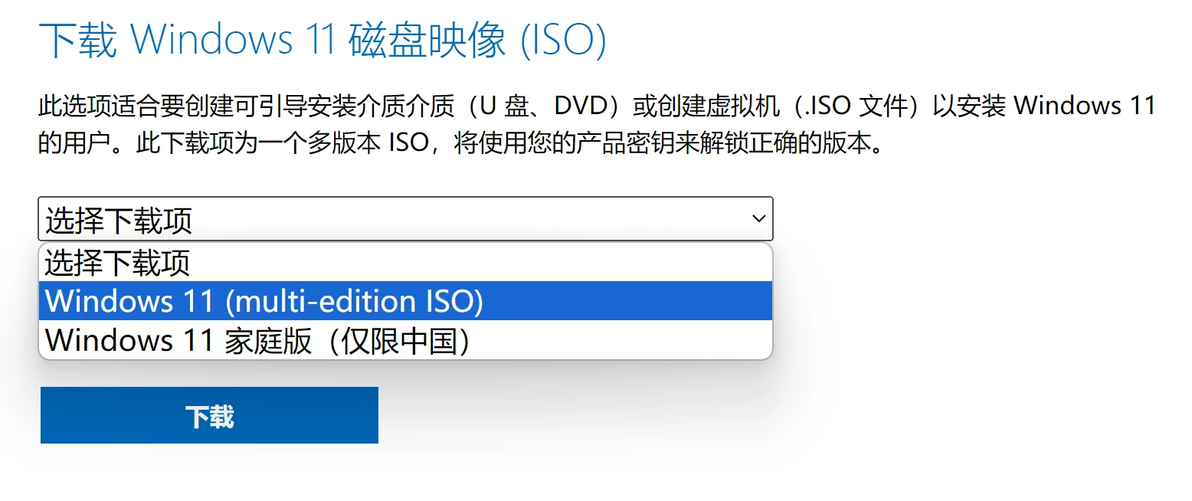Click the chevron arrow on the download dropdown
The height and width of the screenshot is (501, 1192).
758,219
